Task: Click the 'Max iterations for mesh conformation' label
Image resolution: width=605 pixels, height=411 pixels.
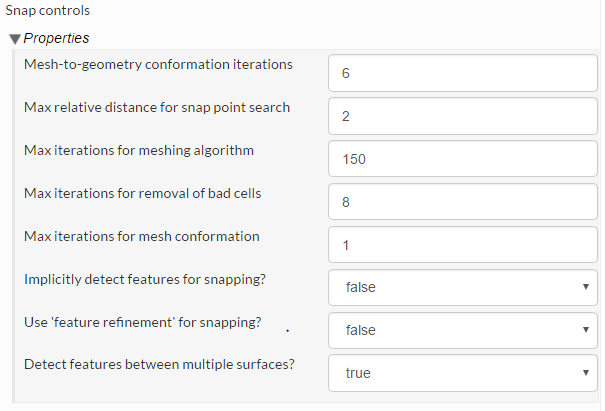Action: [142, 236]
